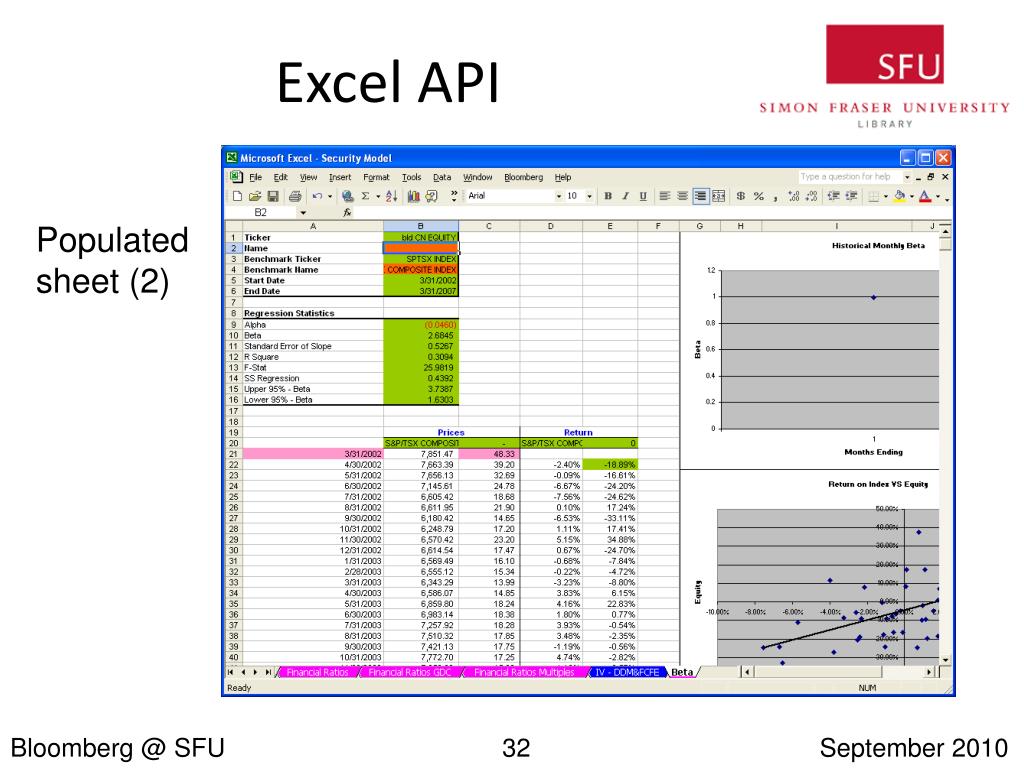Open the Chart Wizard icon
This screenshot has height=768, width=1024.
[x=413, y=196]
